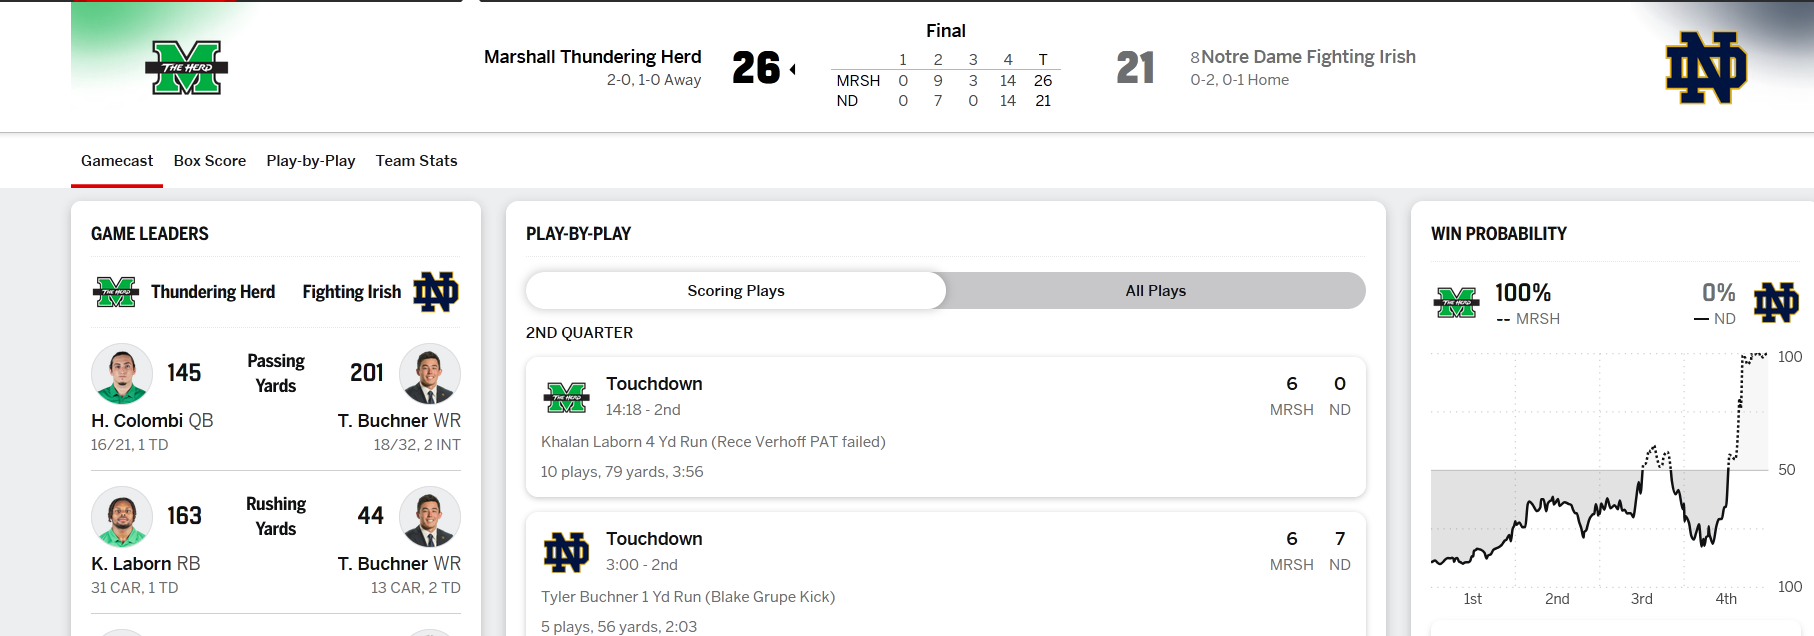The width and height of the screenshot is (1814, 636).
Task: Click Notre Dame logo in Game Leaders panel
Action: 436,292
